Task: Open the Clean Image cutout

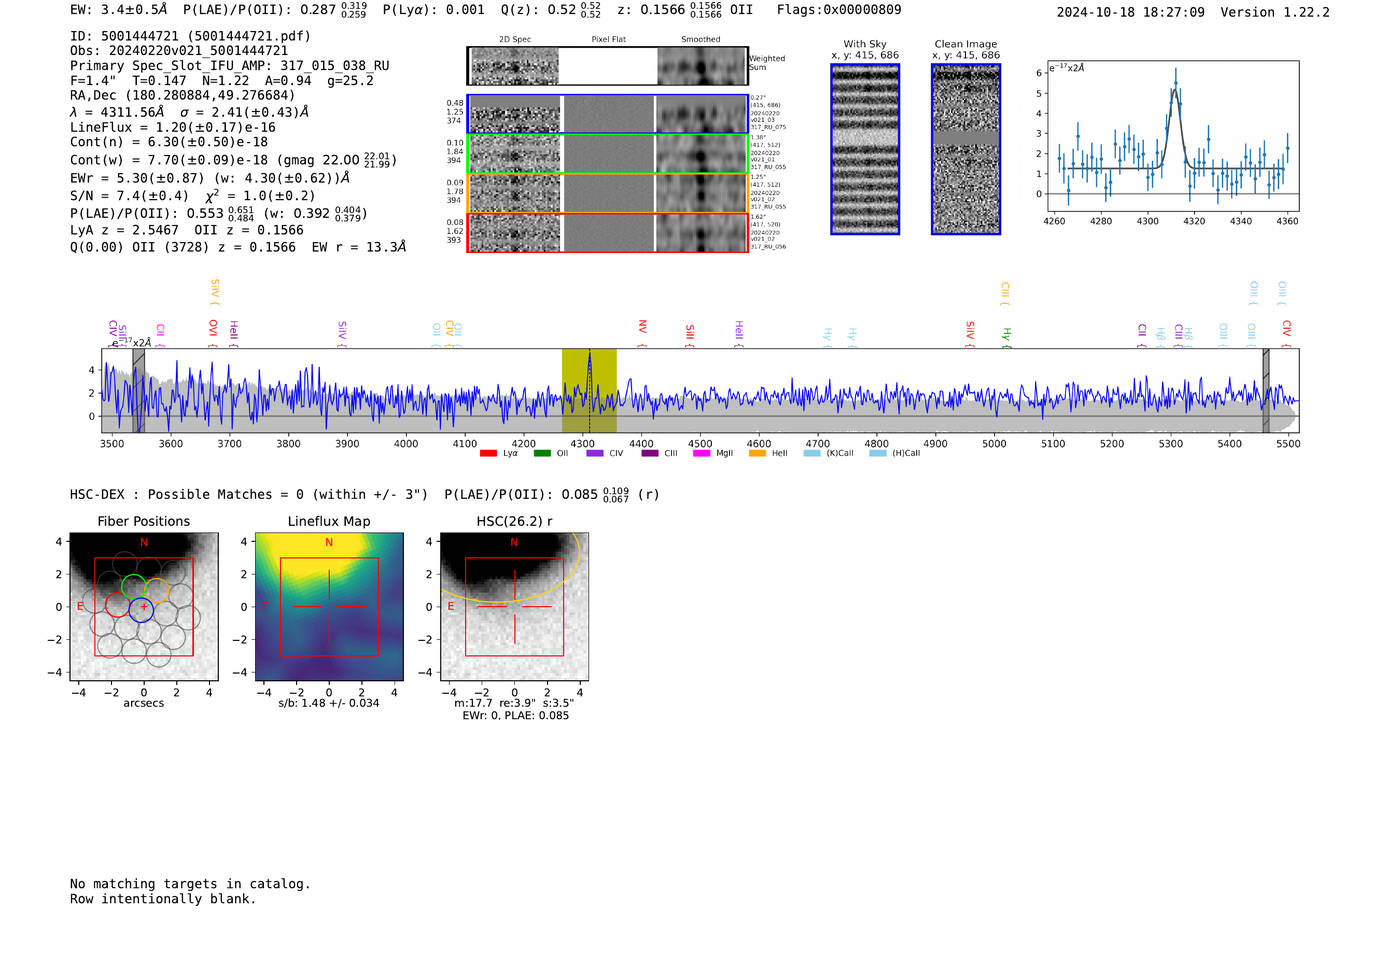Action: (x=966, y=149)
